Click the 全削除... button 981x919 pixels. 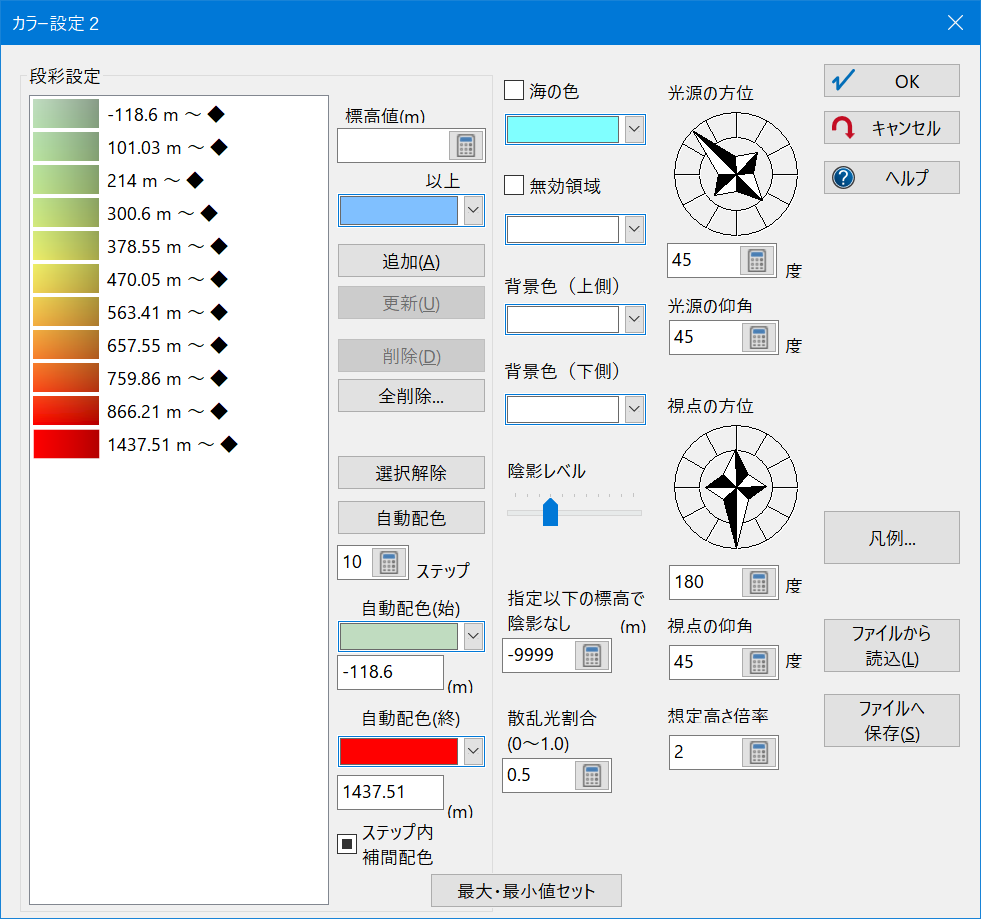(411, 395)
